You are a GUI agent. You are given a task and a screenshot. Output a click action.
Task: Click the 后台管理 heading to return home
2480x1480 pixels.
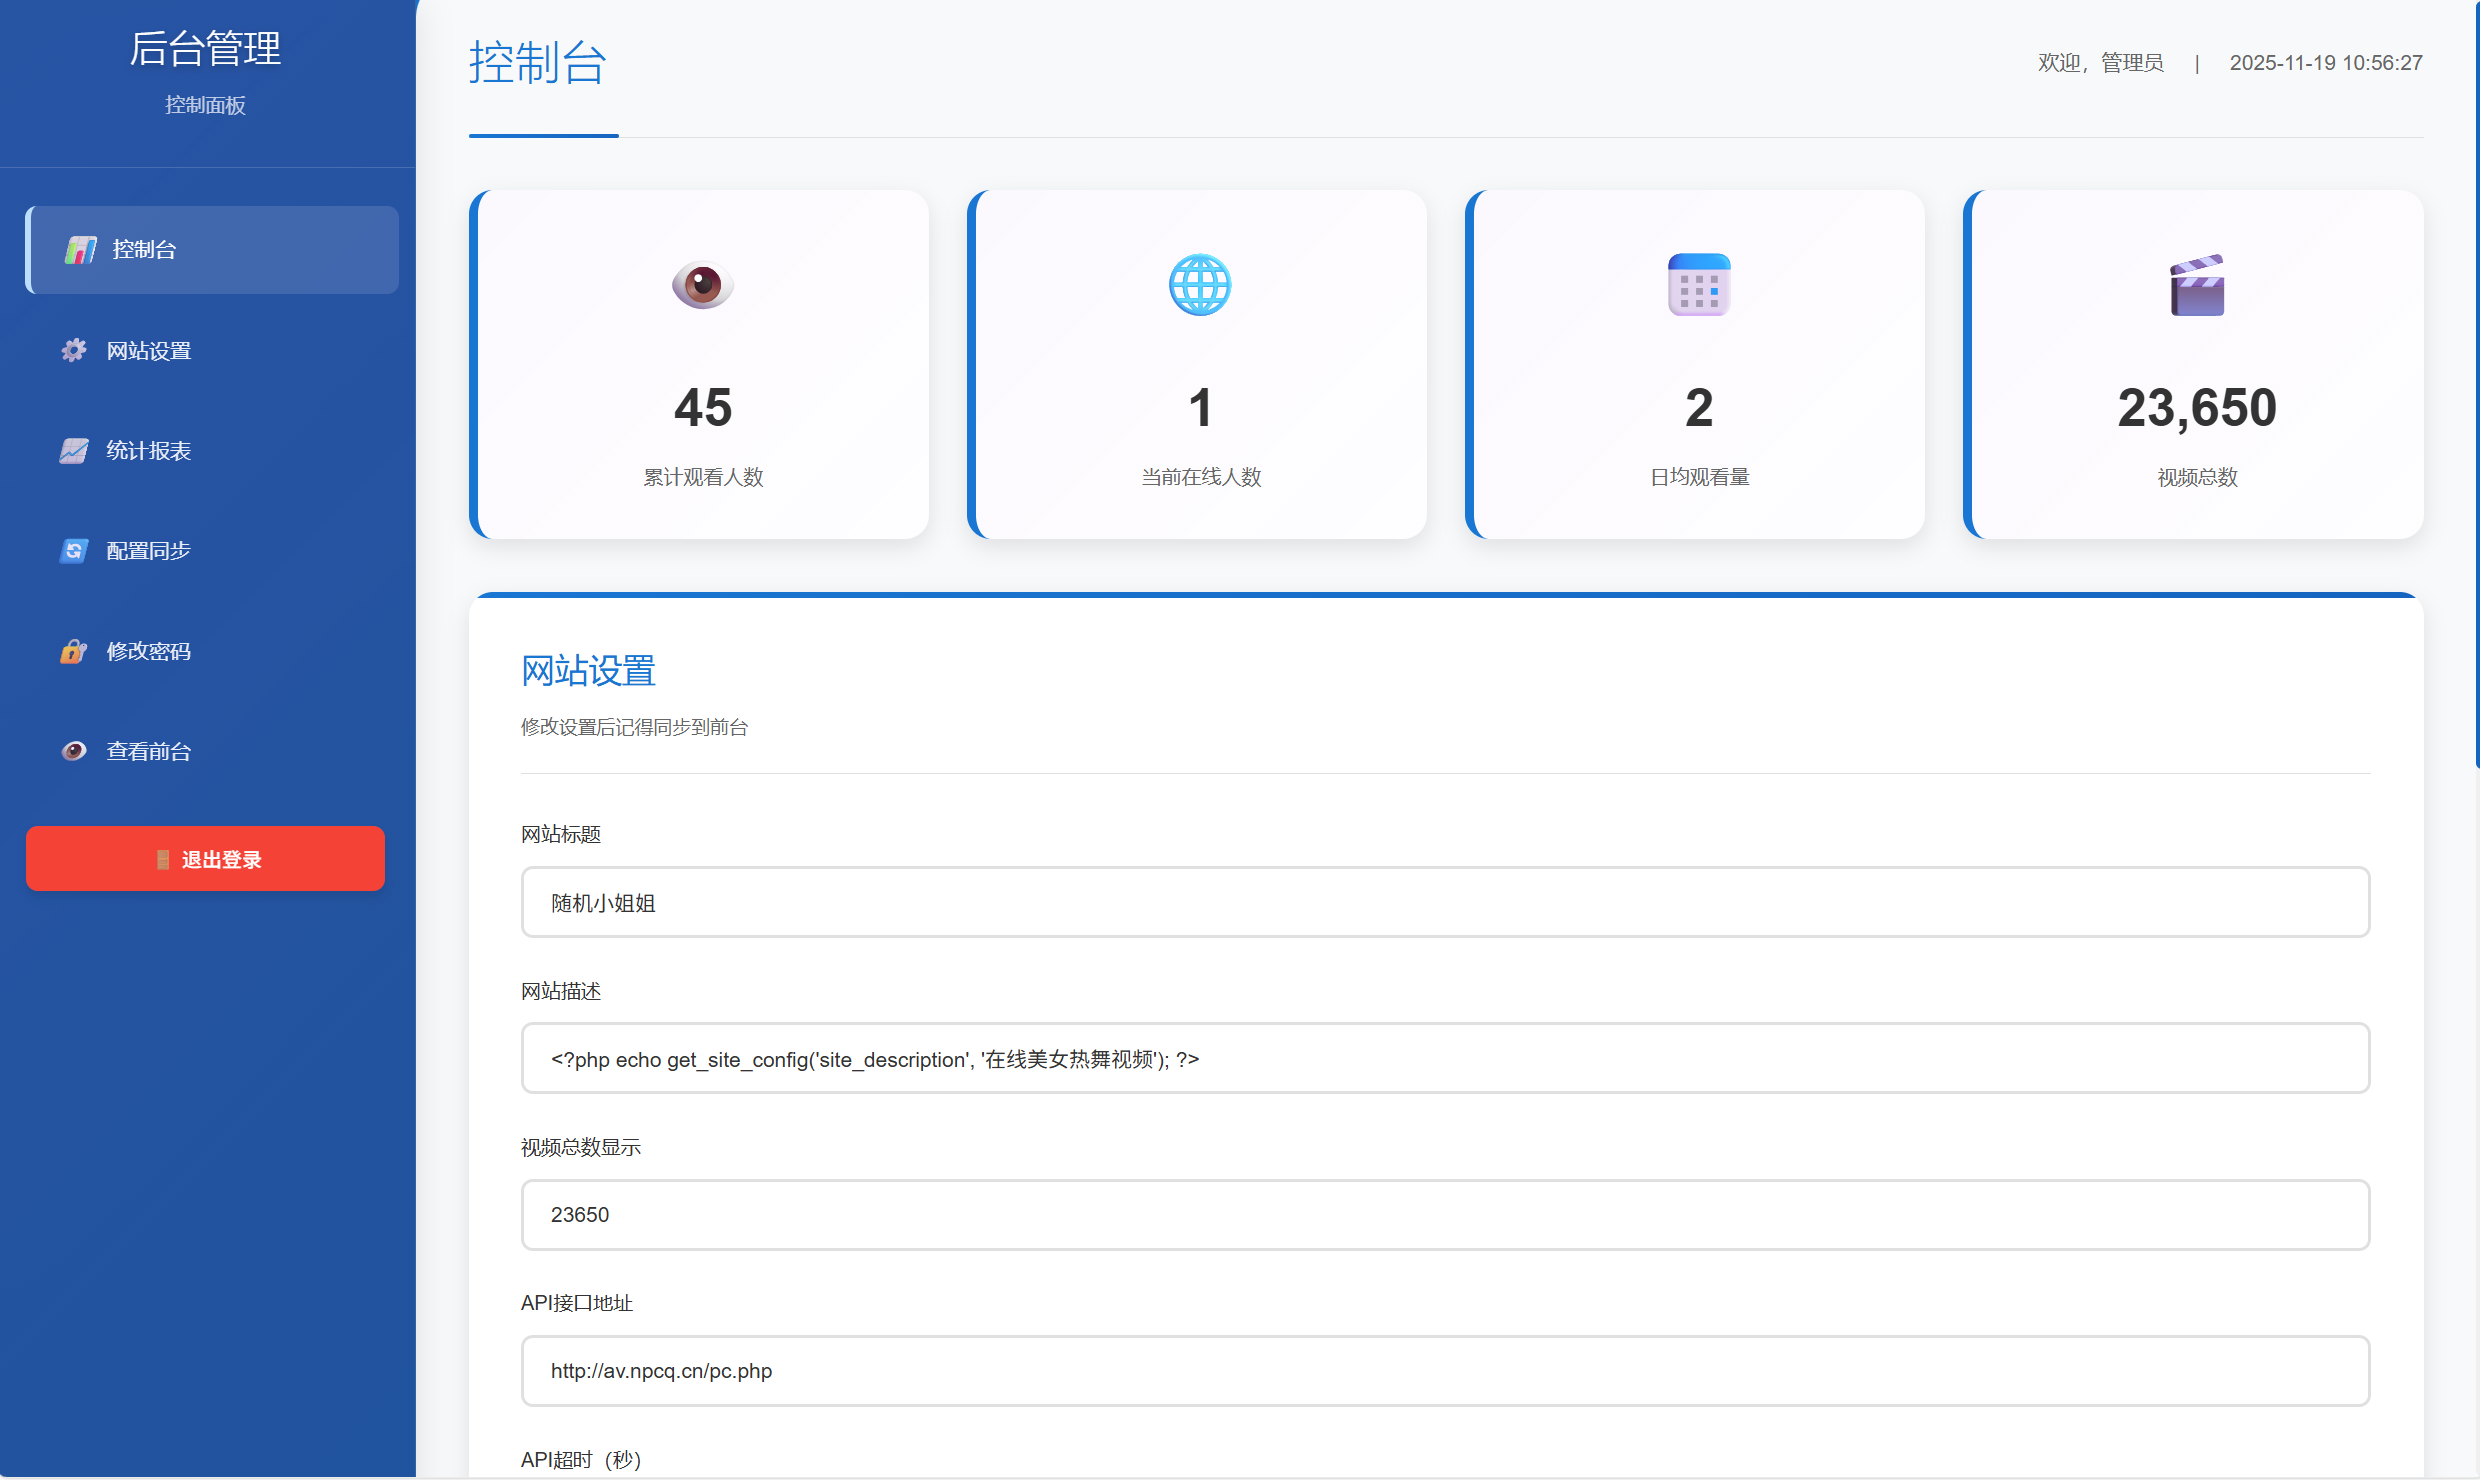point(205,47)
